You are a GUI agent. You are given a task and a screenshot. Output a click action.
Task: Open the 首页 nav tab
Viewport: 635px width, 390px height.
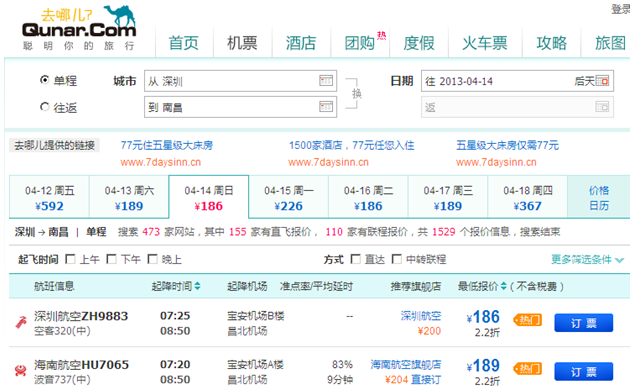coord(184,43)
